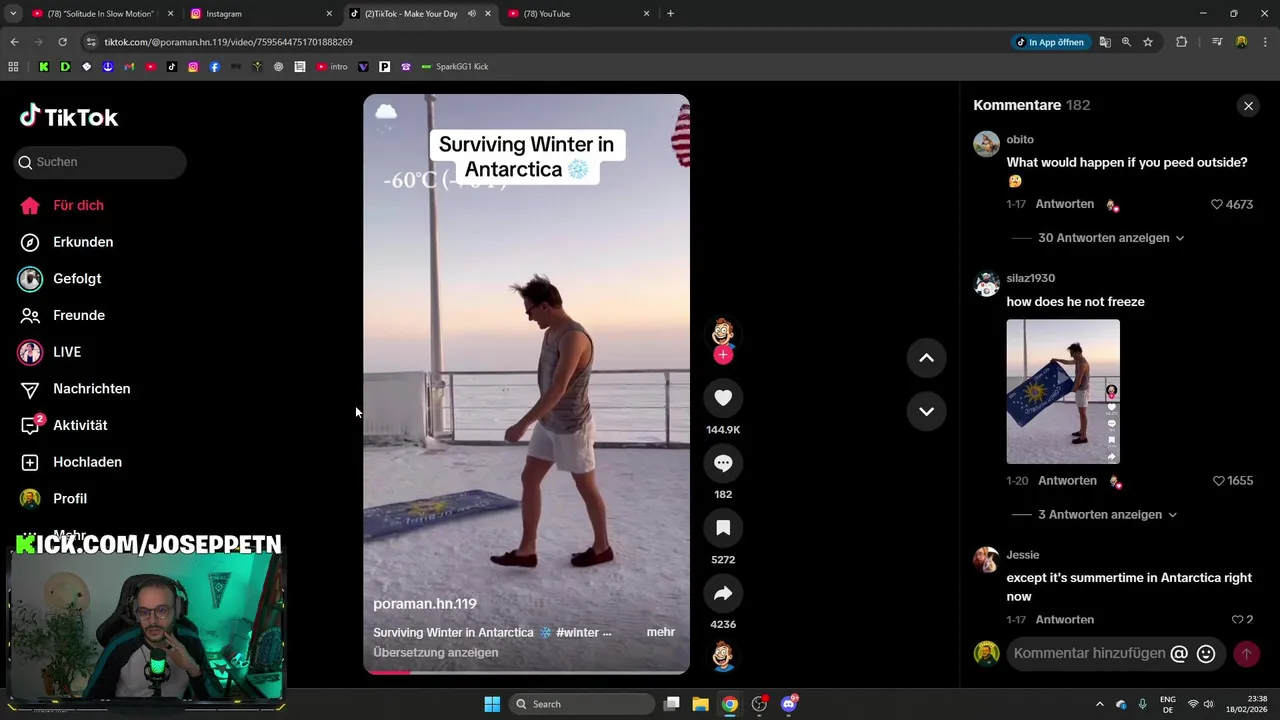Seek using the red video progress bar
Screen dimensions: 1280x720
(x=526, y=672)
